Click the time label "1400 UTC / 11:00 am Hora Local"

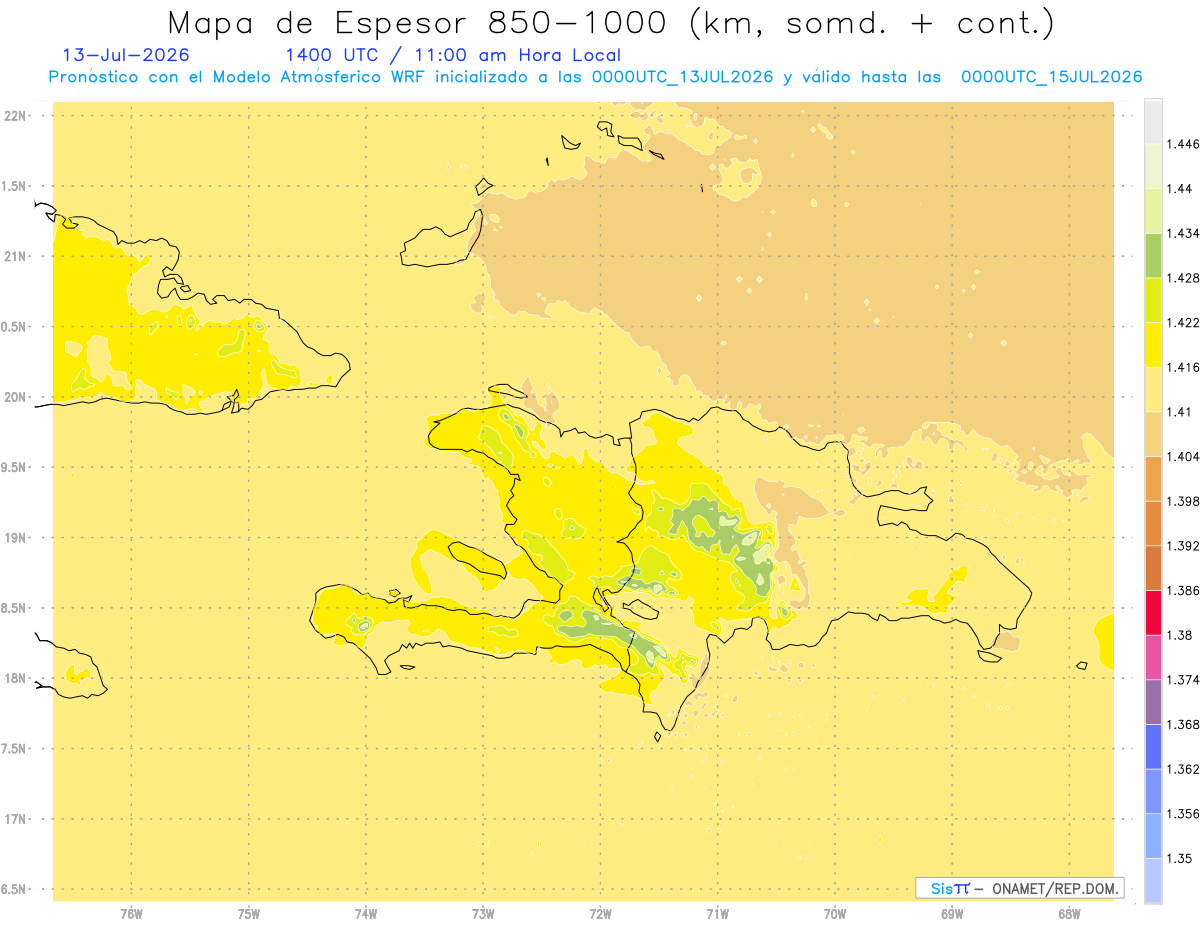(453, 55)
